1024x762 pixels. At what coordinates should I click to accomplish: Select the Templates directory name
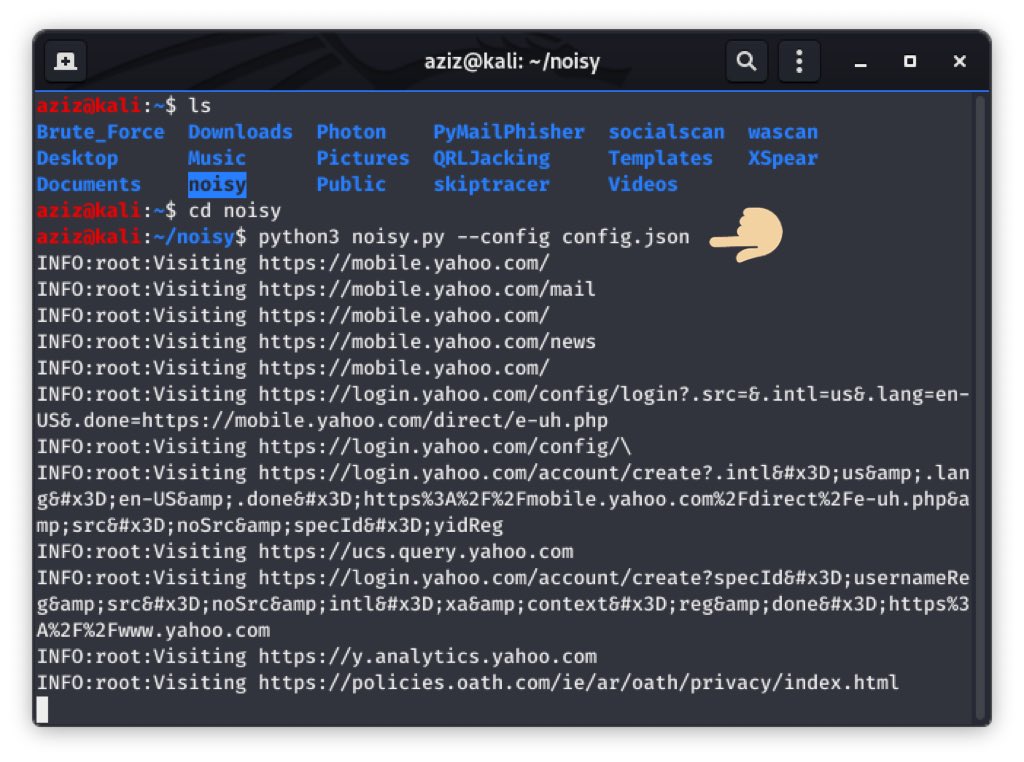click(660, 158)
